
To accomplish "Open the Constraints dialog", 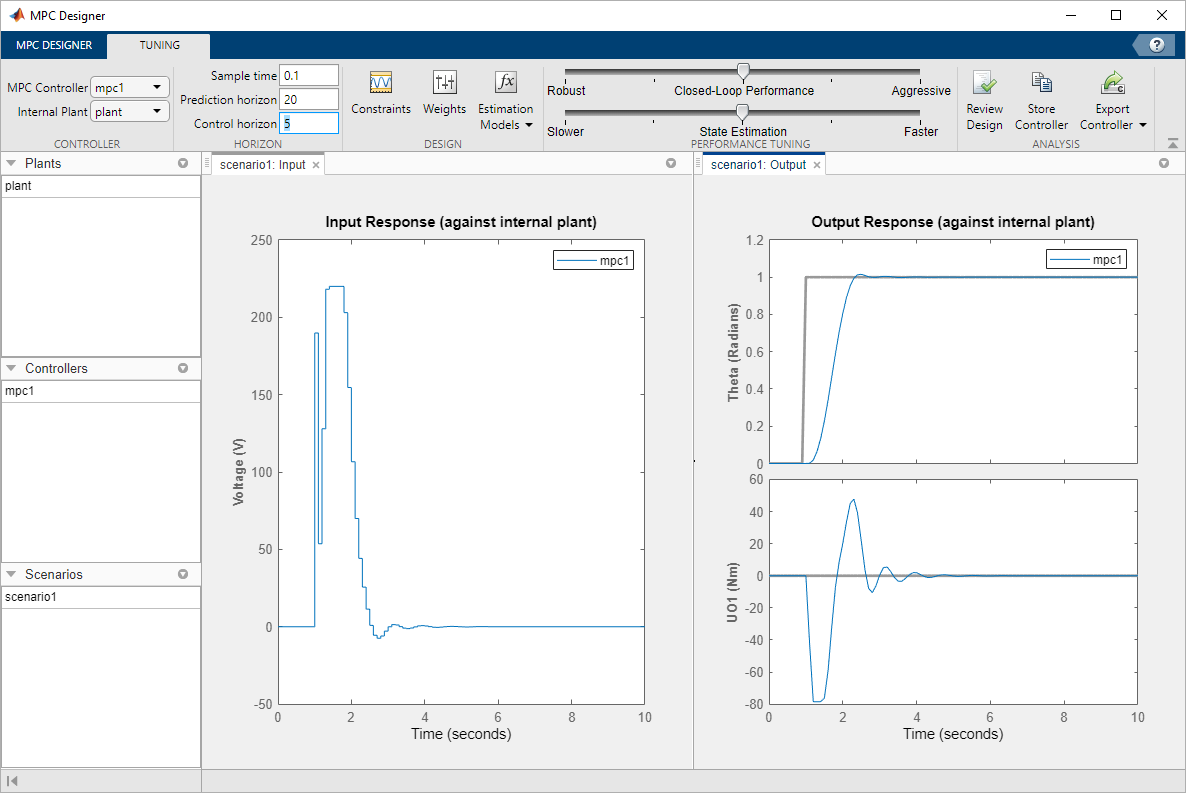I will coord(380,92).
